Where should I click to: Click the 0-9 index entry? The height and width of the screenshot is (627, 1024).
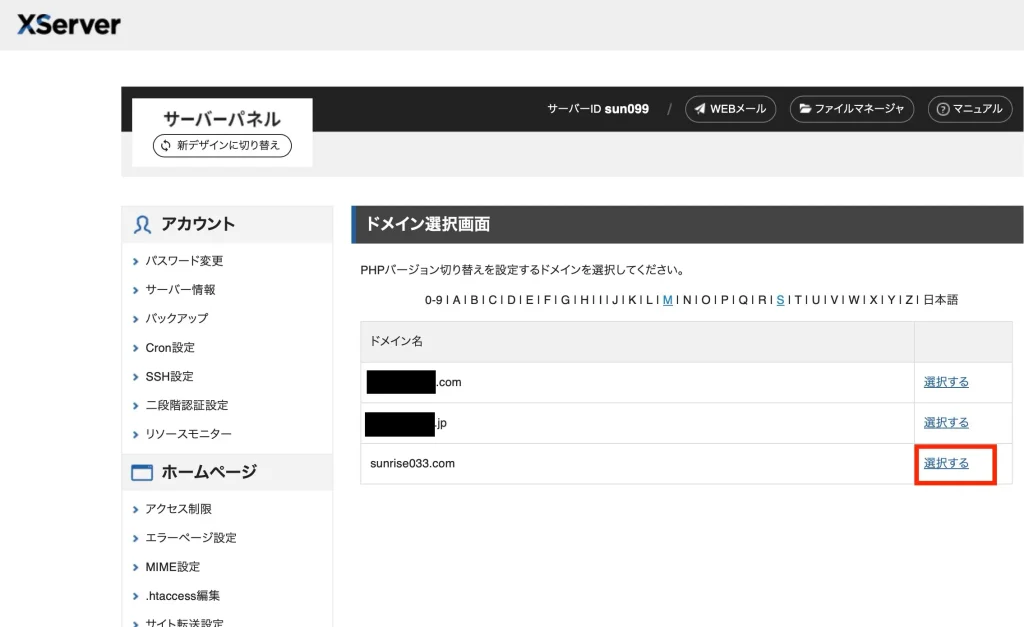(434, 300)
